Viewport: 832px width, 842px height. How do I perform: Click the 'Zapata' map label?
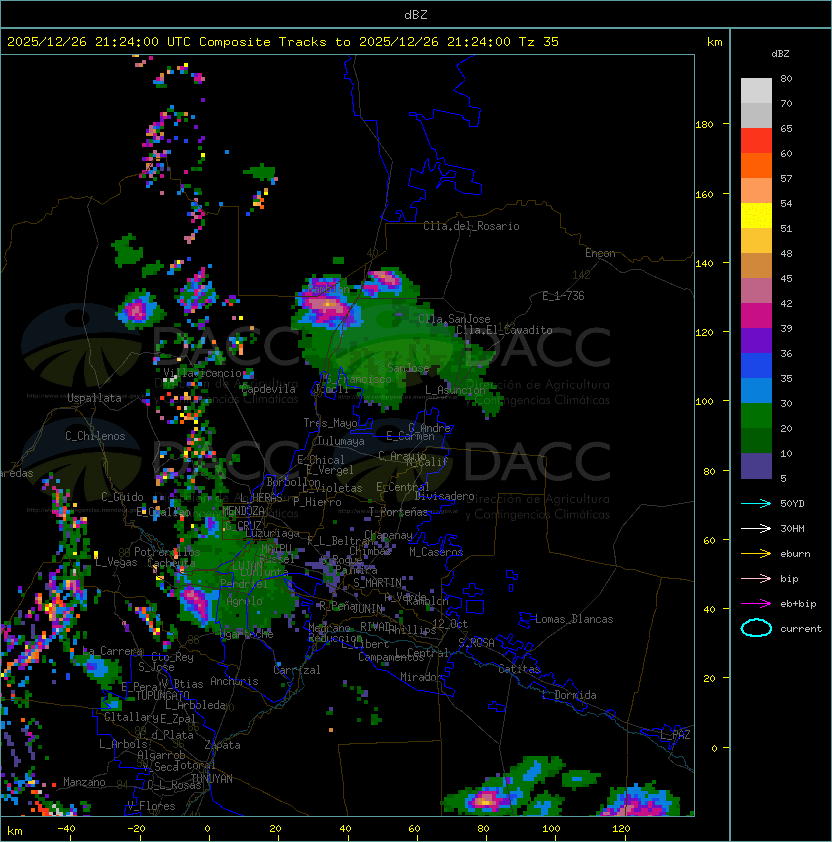222,745
